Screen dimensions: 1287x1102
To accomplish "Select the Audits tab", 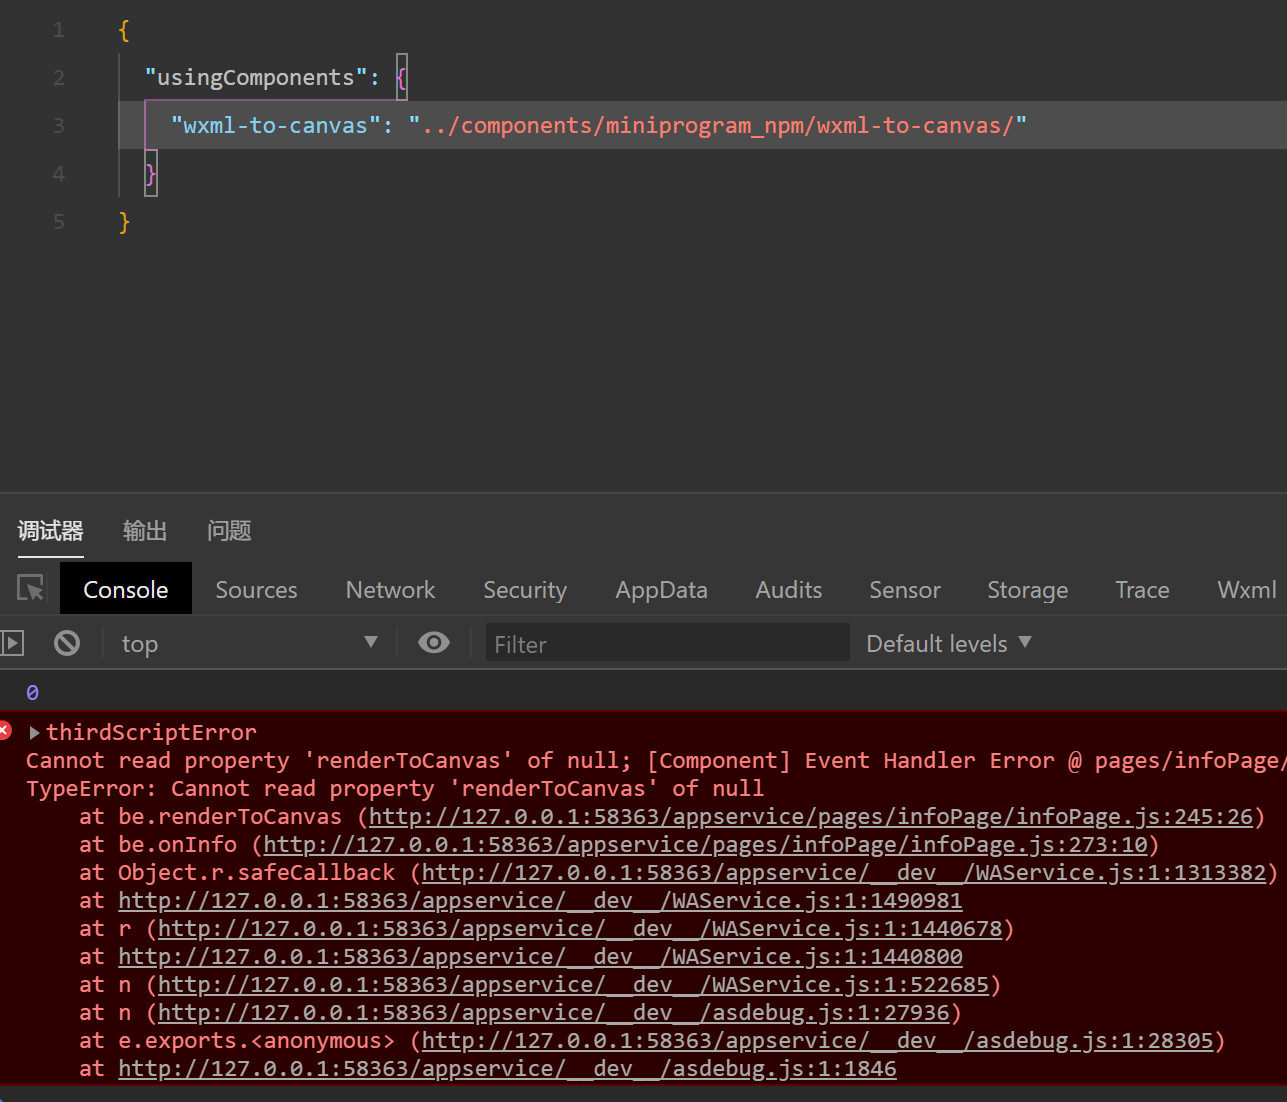I will coord(789,590).
